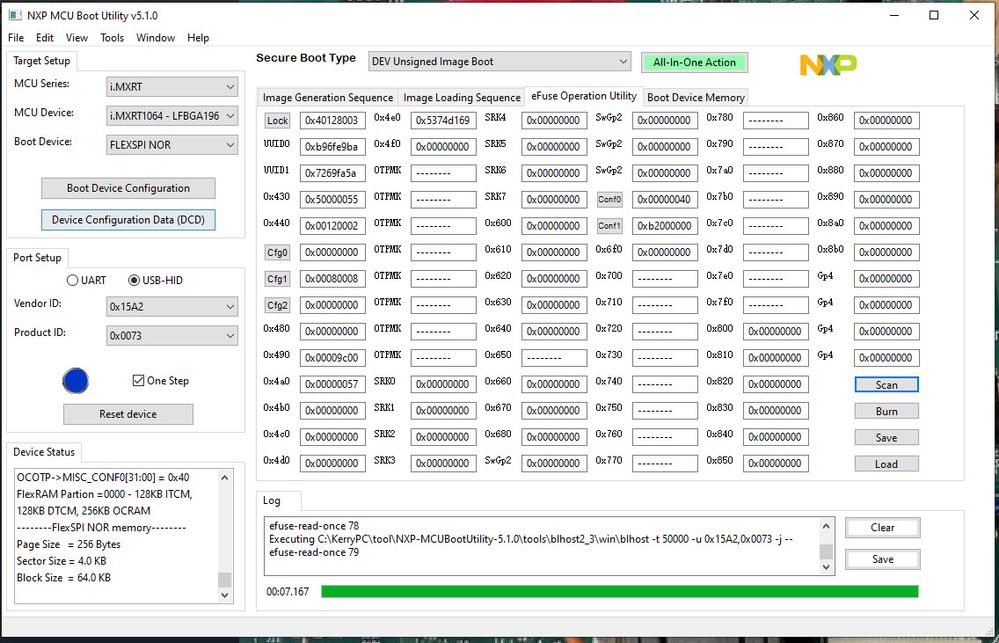Click the Cfg1 fuse button
999x643 pixels.
[278, 278]
